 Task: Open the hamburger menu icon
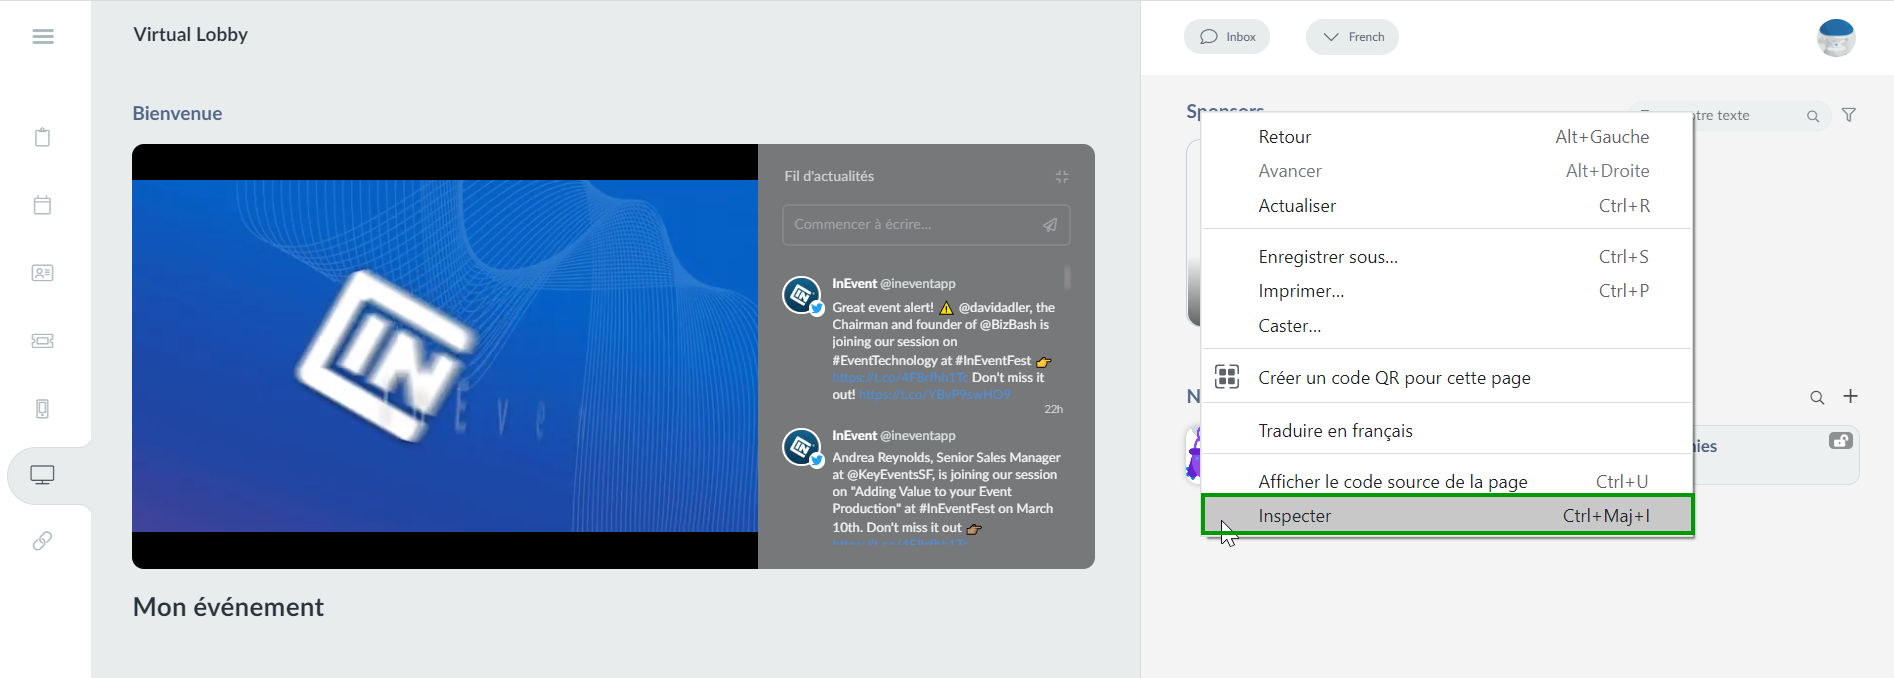click(x=43, y=37)
